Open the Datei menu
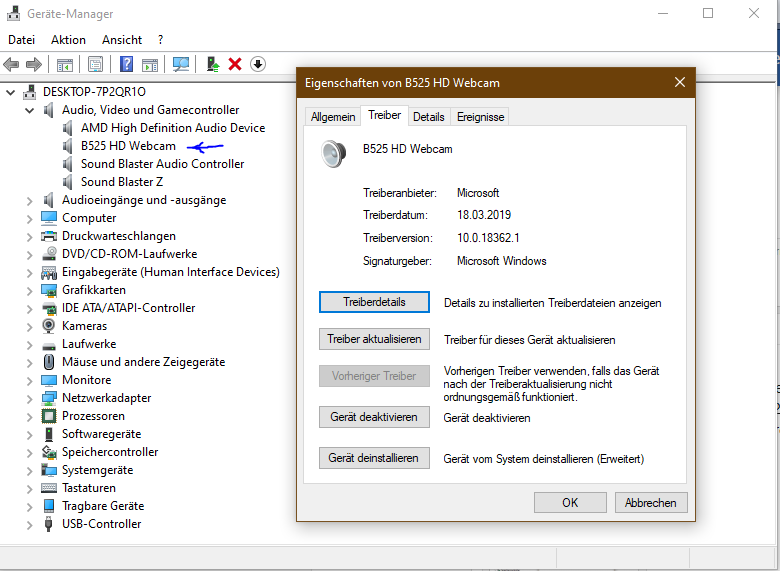The width and height of the screenshot is (780, 571). (x=21, y=40)
